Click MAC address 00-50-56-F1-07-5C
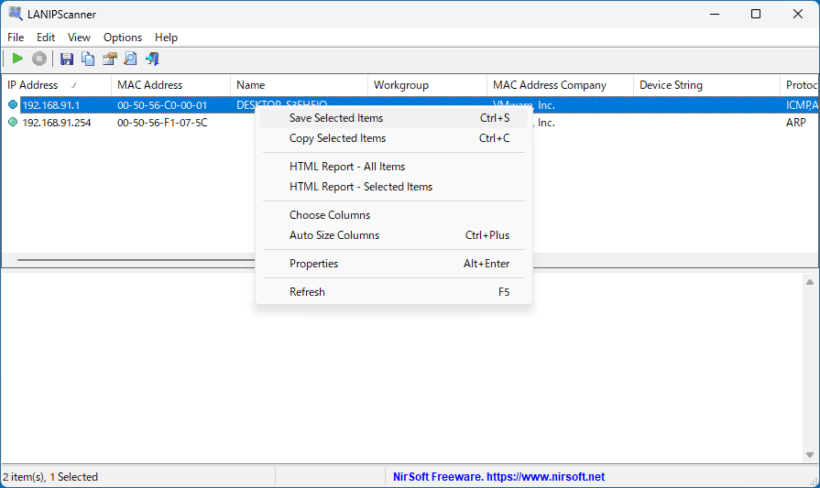 point(162,122)
